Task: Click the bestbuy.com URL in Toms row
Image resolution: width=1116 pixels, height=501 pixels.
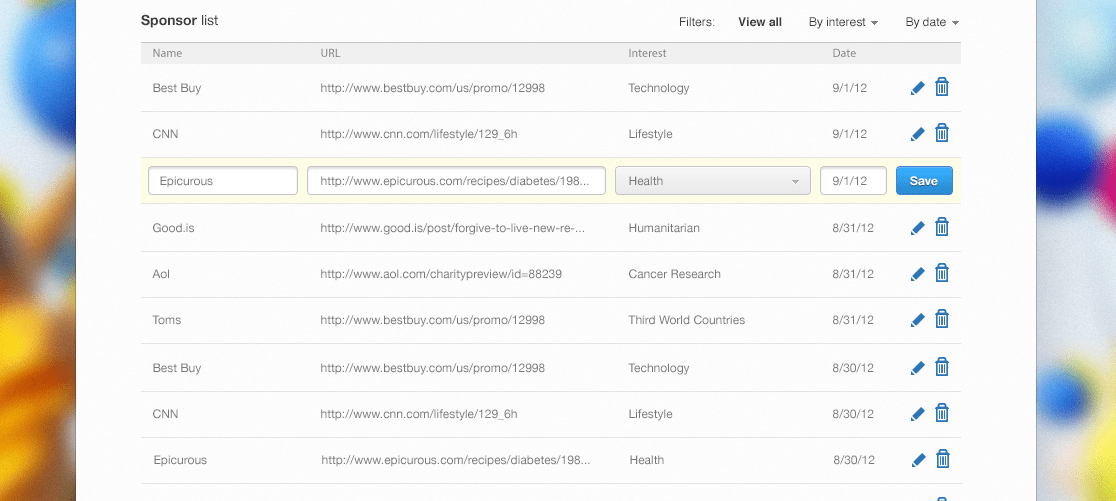Action: tap(432, 320)
